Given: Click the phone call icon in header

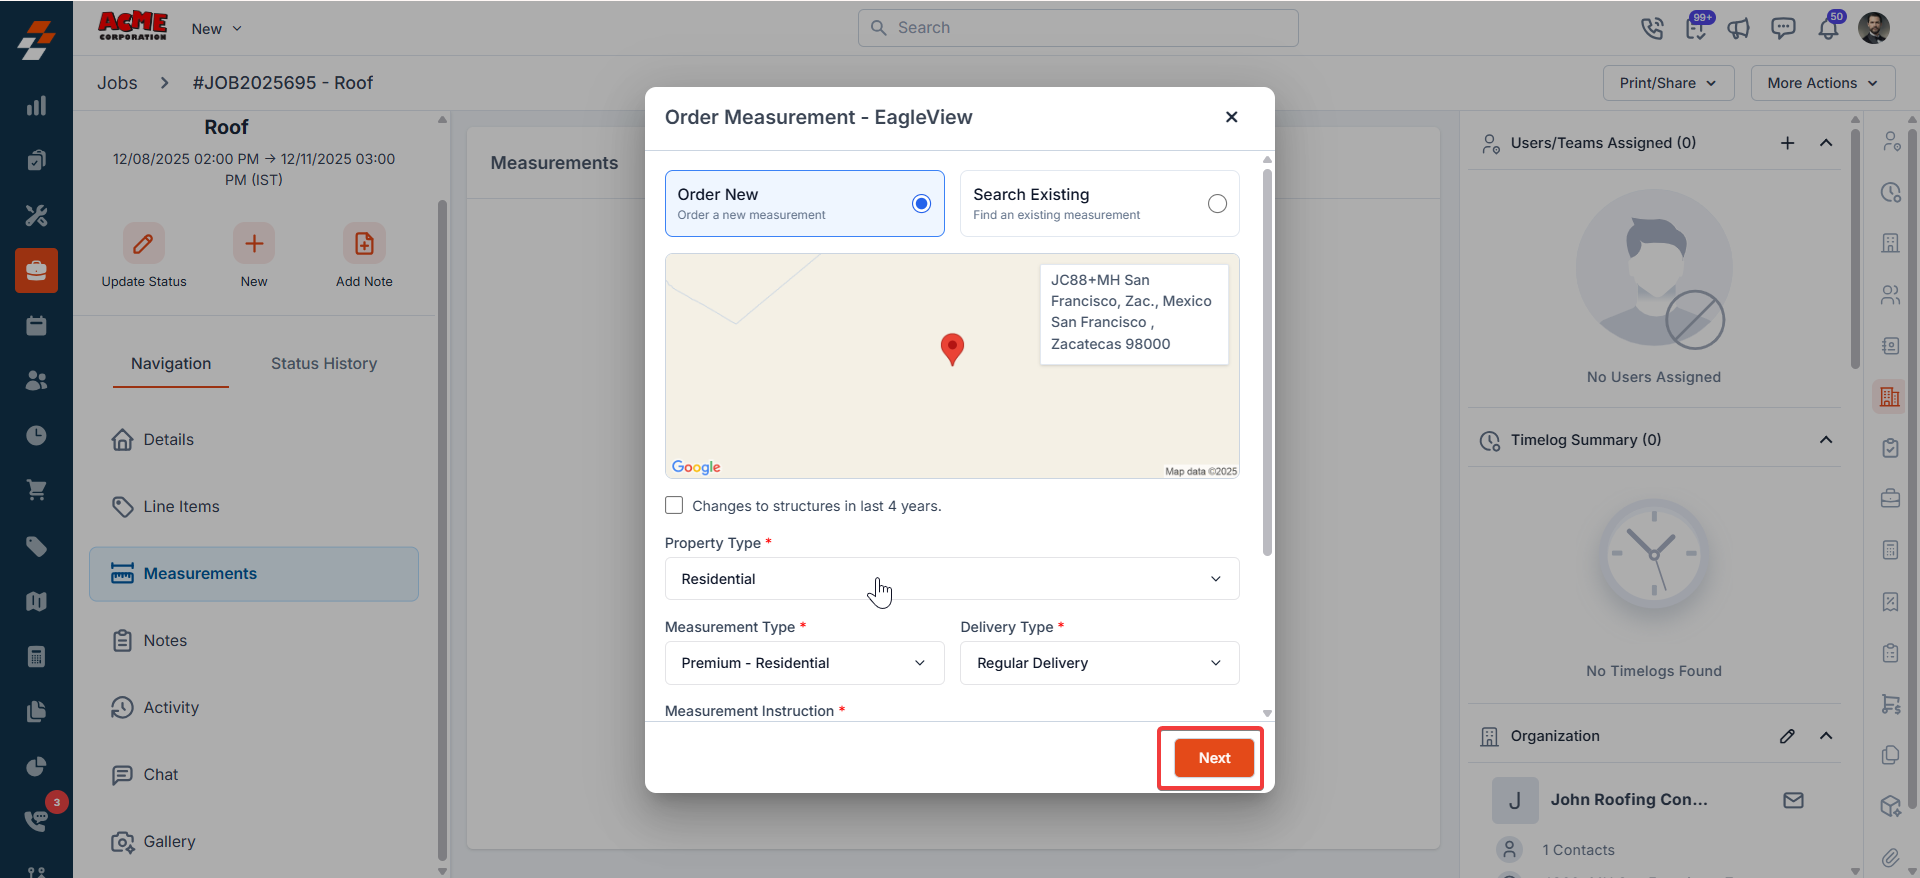Looking at the screenshot, I should pos(1652,28).
